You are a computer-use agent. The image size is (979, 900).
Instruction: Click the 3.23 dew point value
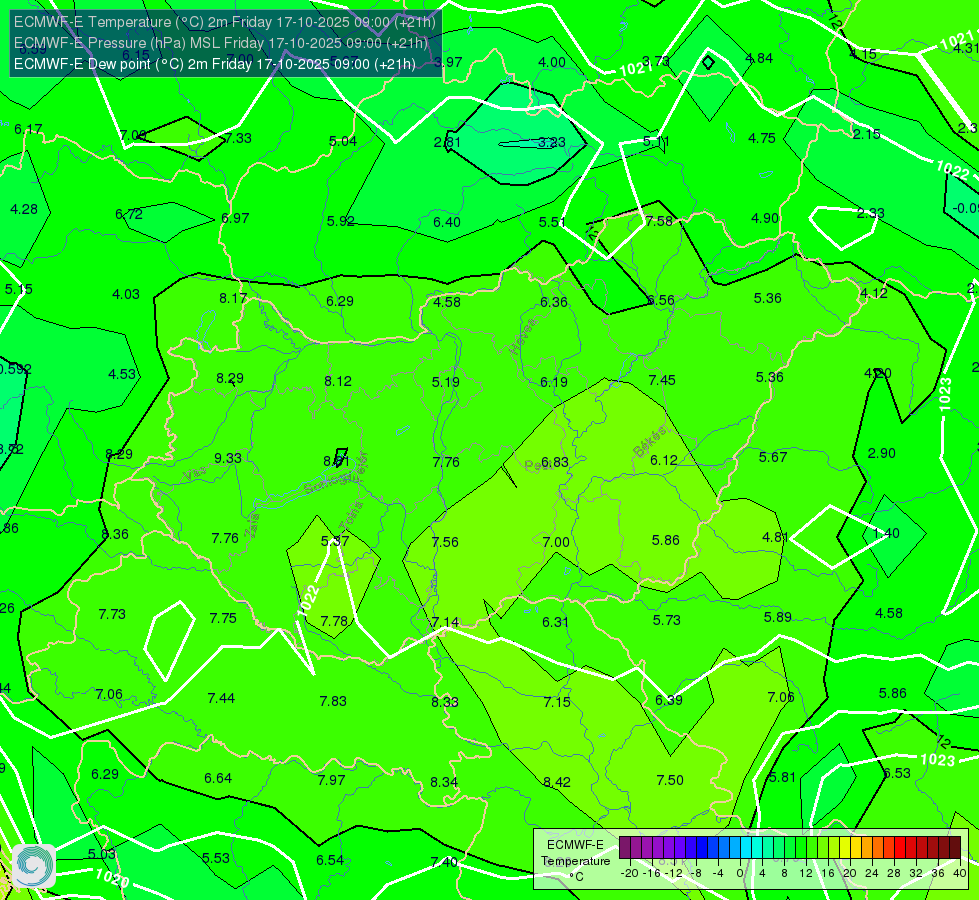[x=552, y=142]
